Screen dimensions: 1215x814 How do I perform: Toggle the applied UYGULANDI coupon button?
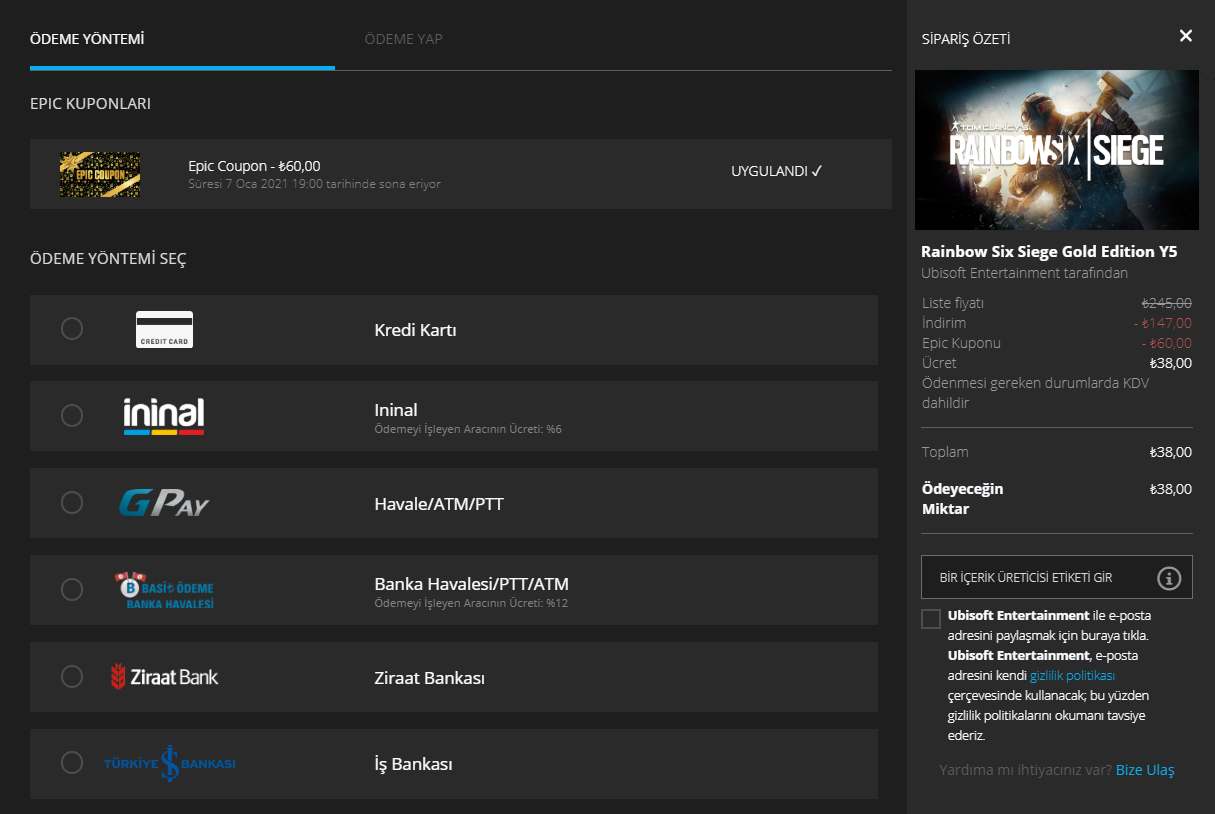776,171
